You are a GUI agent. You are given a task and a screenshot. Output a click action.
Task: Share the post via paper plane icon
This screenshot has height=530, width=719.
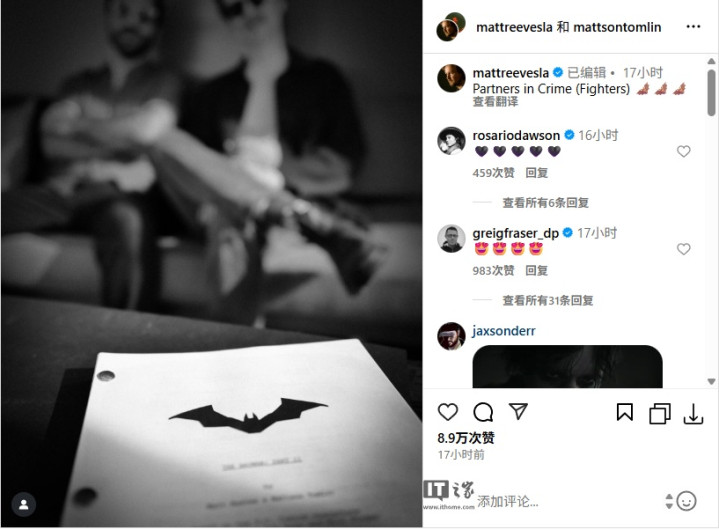click(518, 411)
